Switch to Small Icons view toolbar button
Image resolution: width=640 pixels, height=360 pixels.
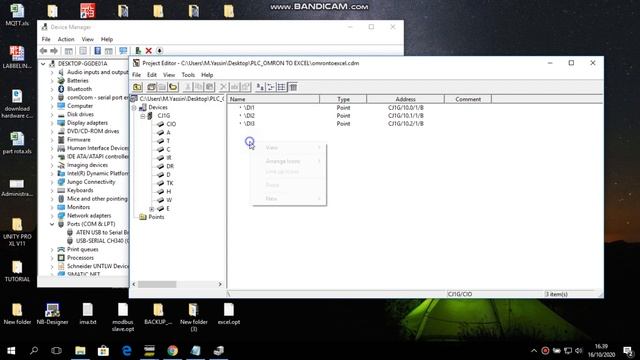(x=271, y=87)
